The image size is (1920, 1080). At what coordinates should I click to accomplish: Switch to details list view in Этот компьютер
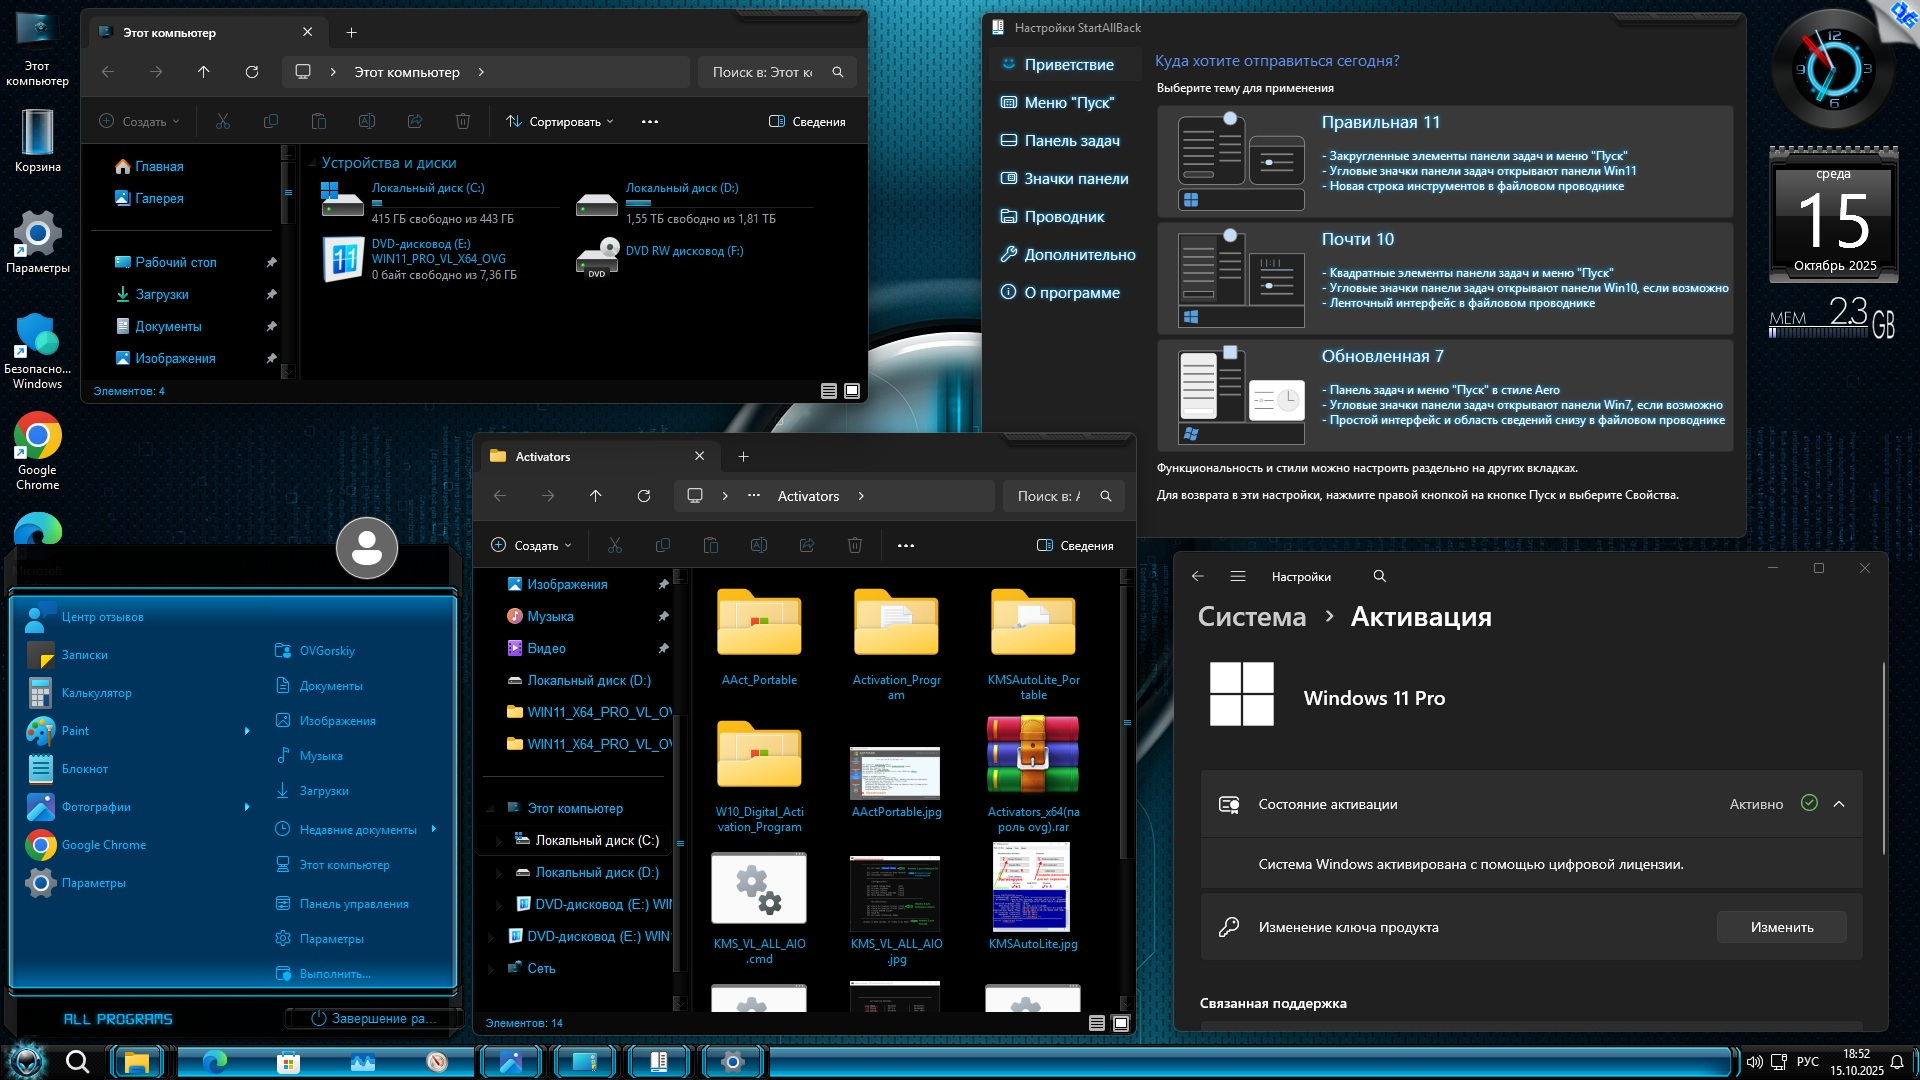pyautogui.click(x=828, y=391)
